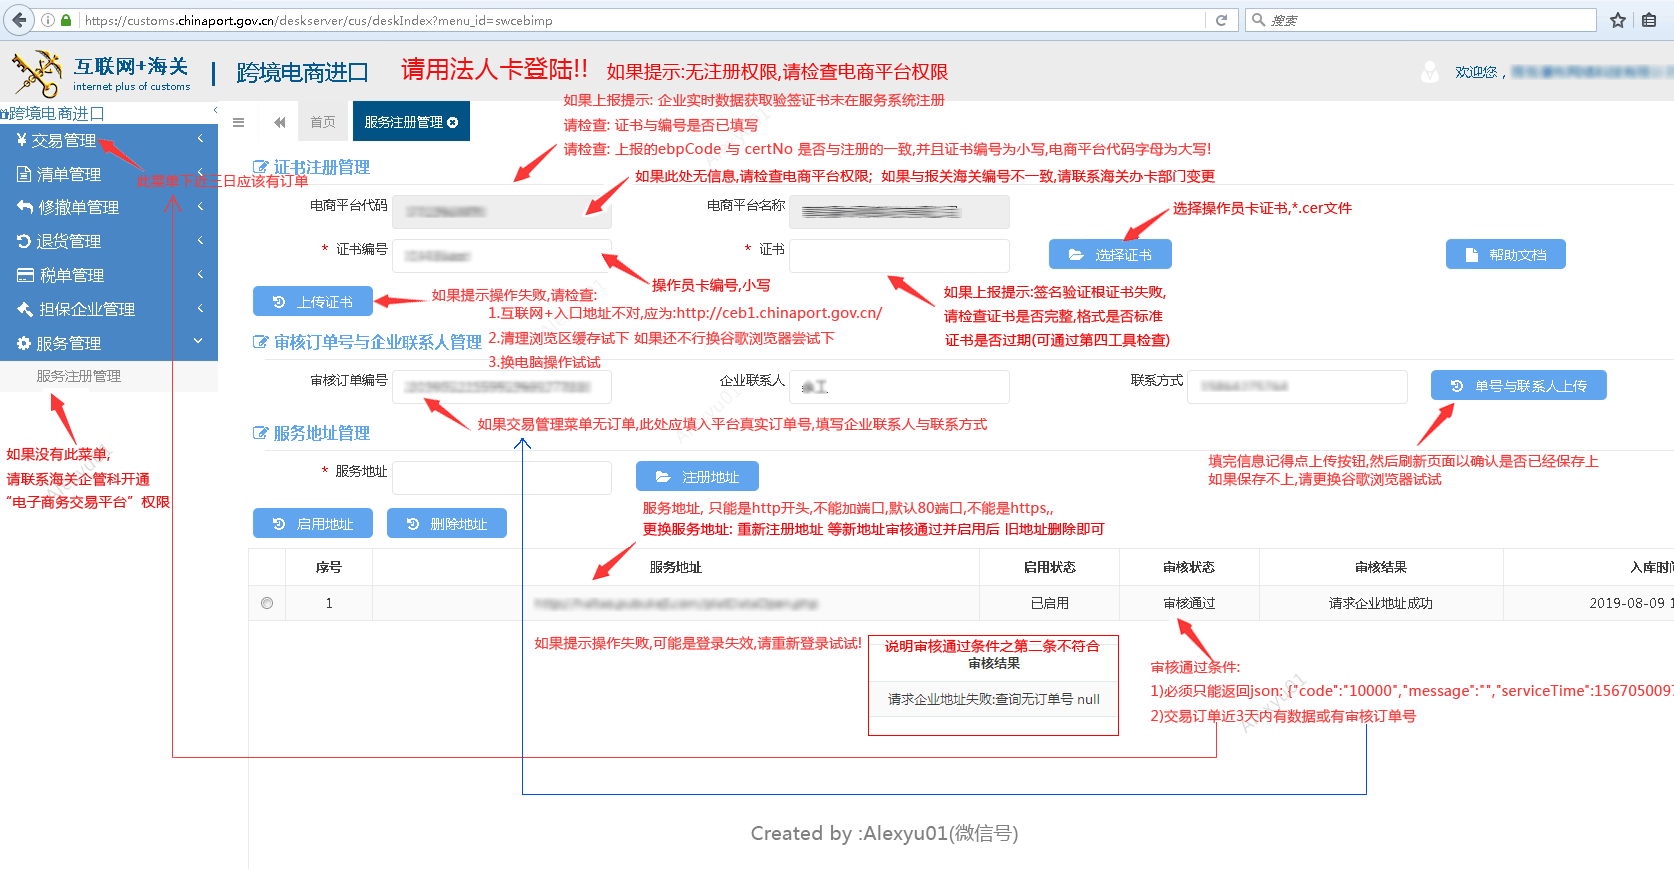Click the 上传证书 button
This screenshot has height=869, width=1674.
tap(313, 302)
